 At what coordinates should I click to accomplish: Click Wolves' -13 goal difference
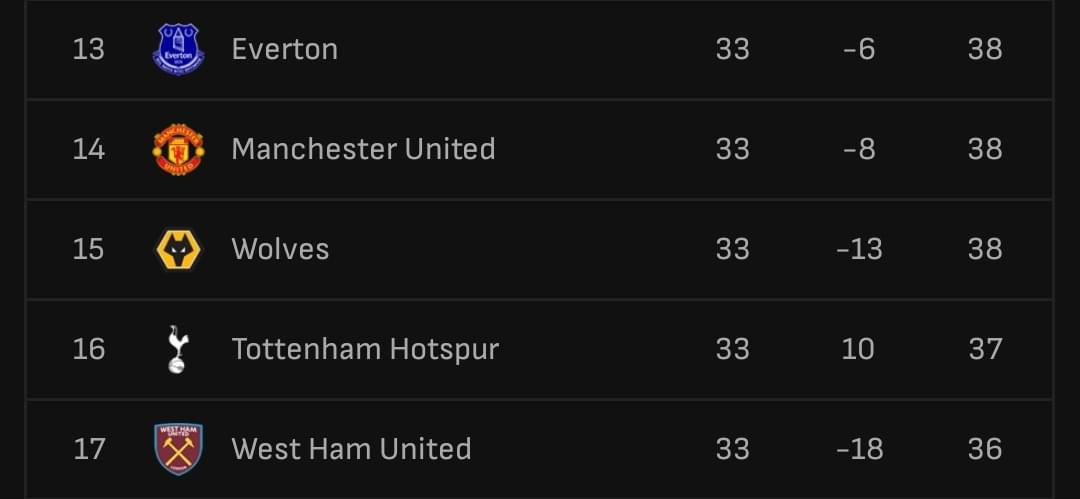(859, 249)
